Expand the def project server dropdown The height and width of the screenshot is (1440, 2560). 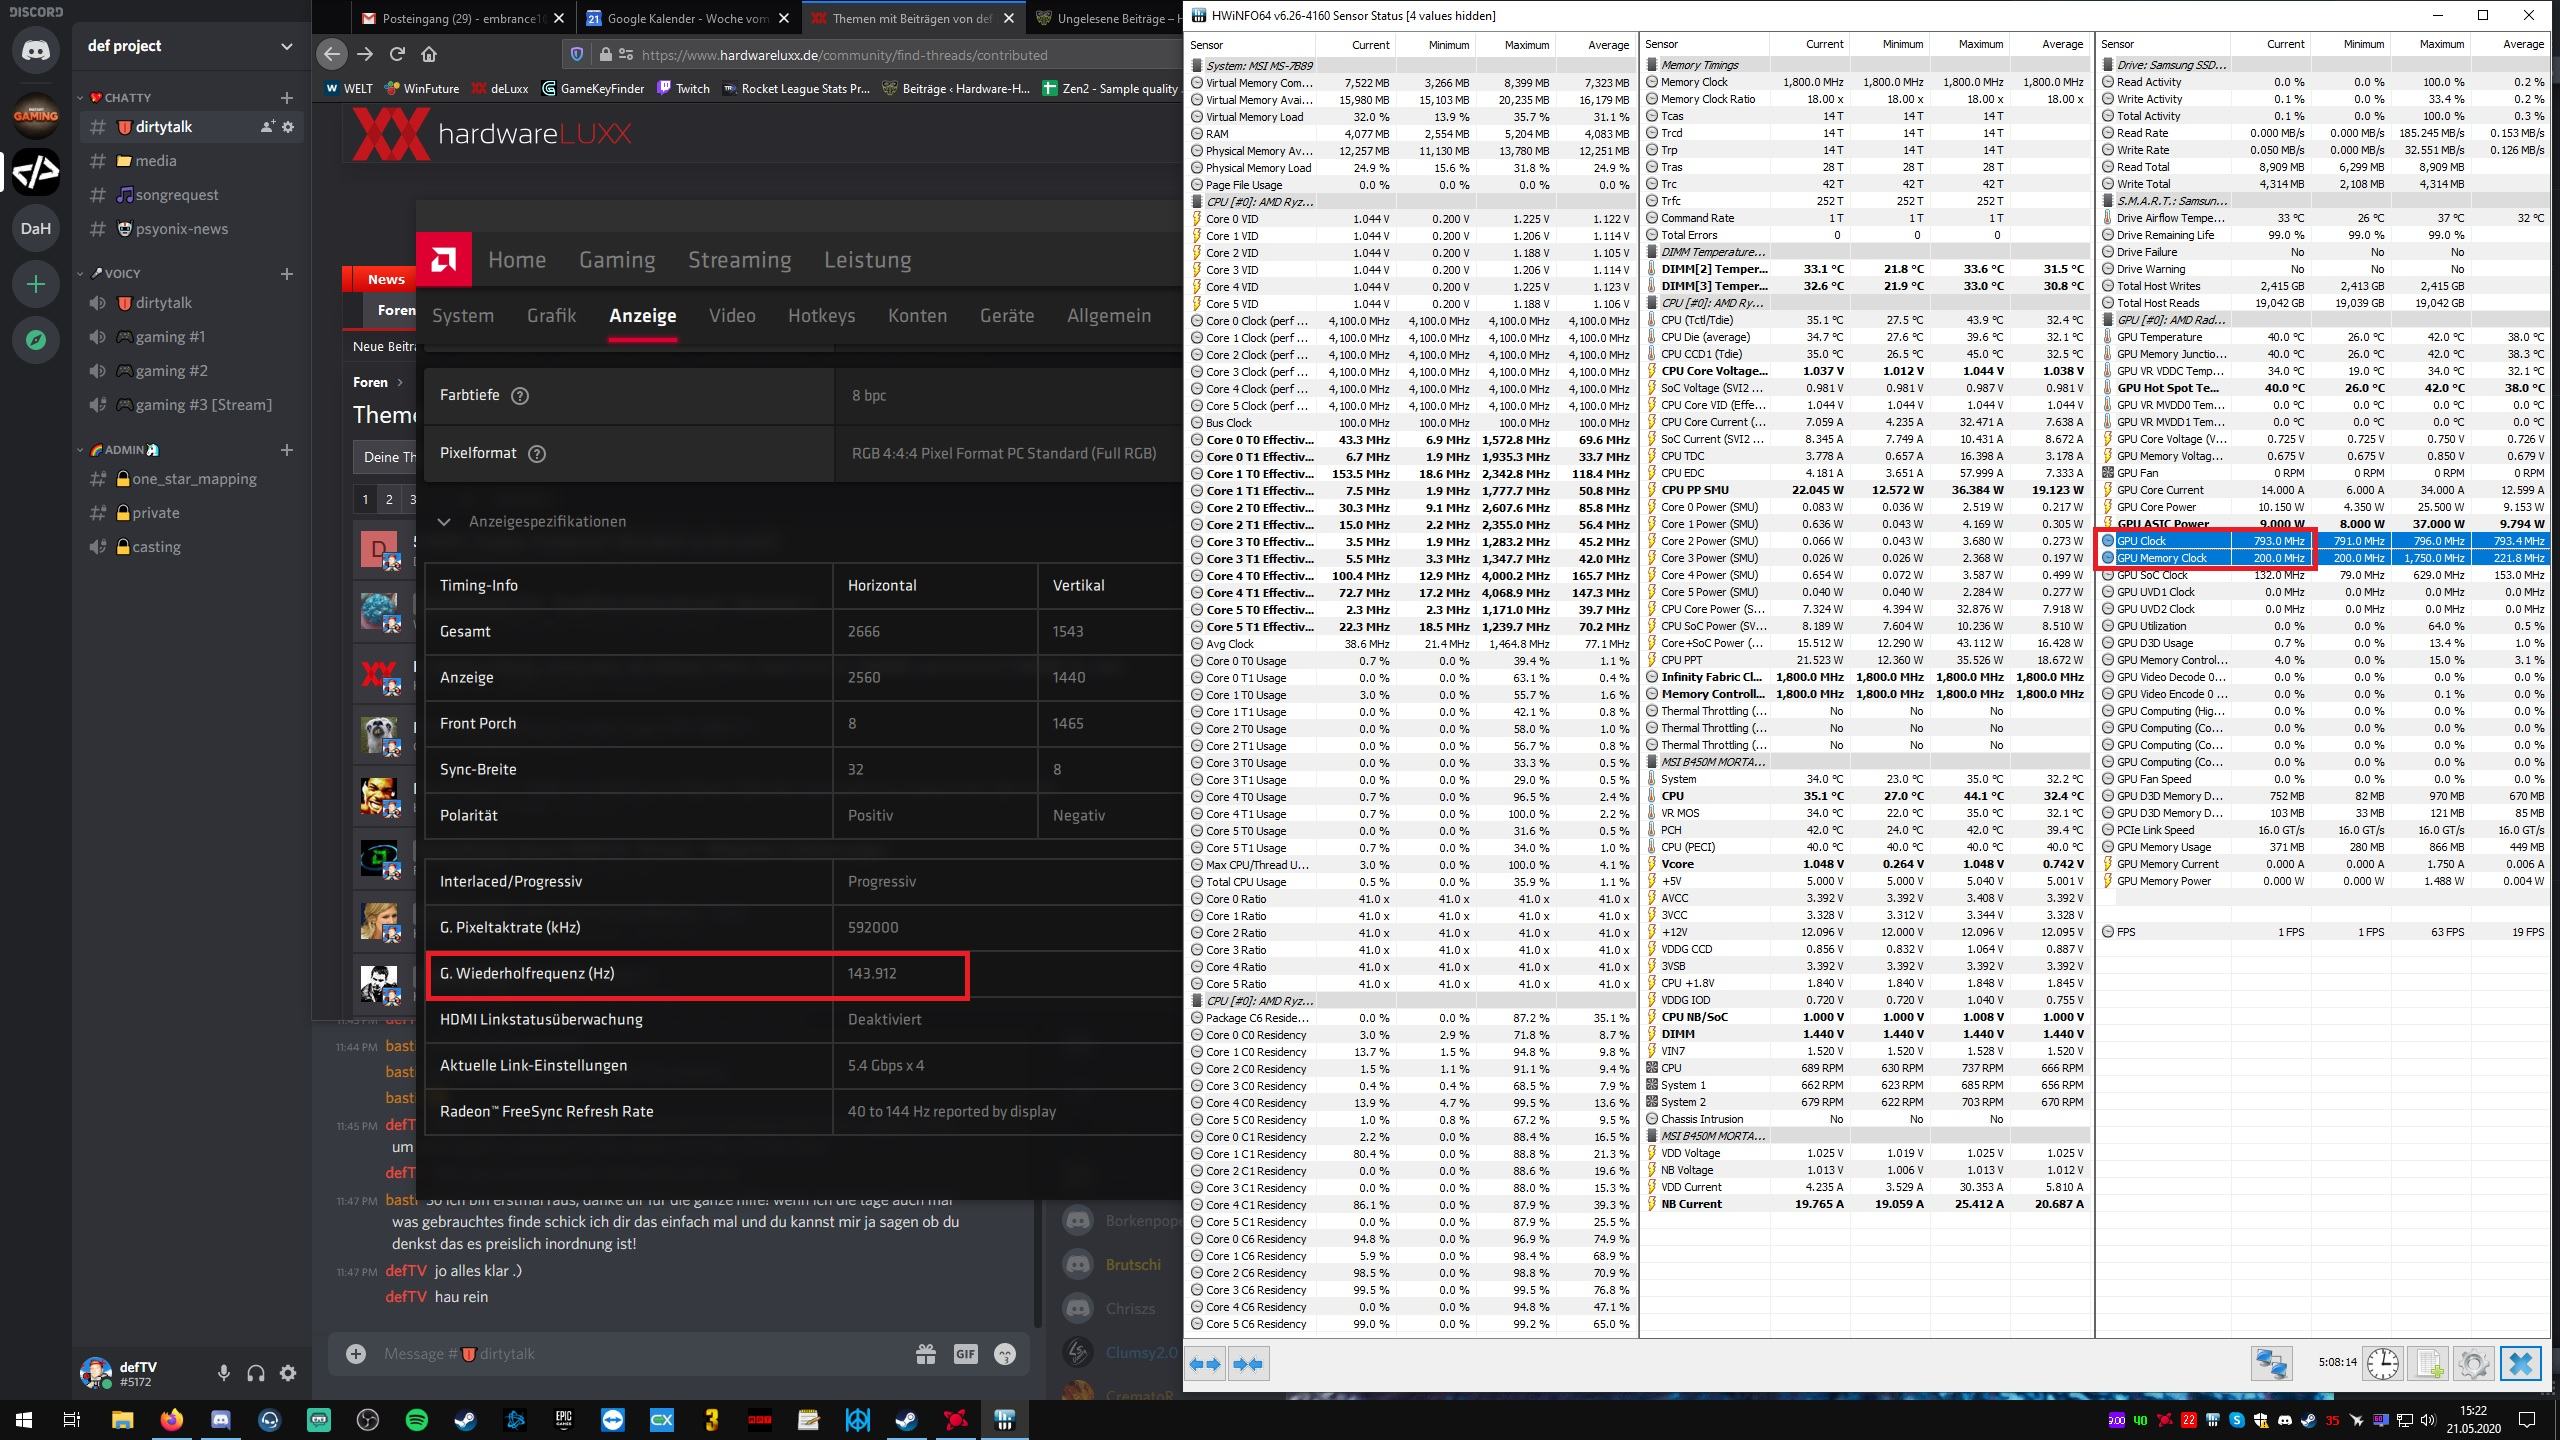click(x=287, y=46)
